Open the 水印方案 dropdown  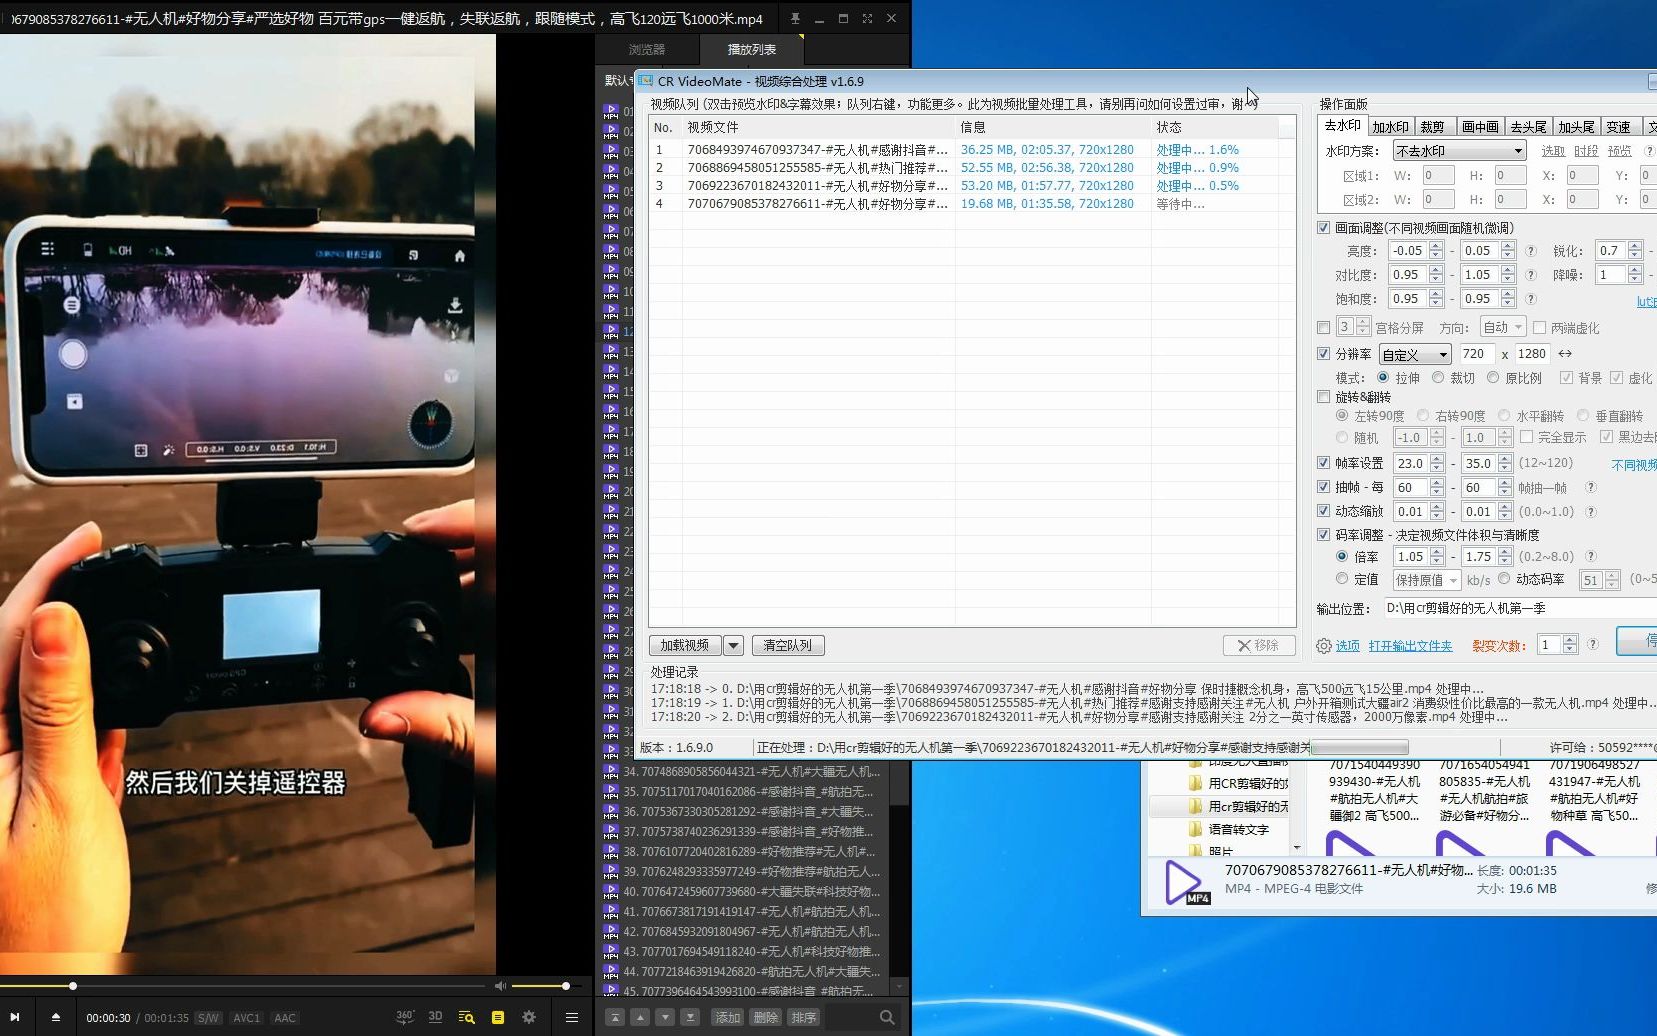1460,151
